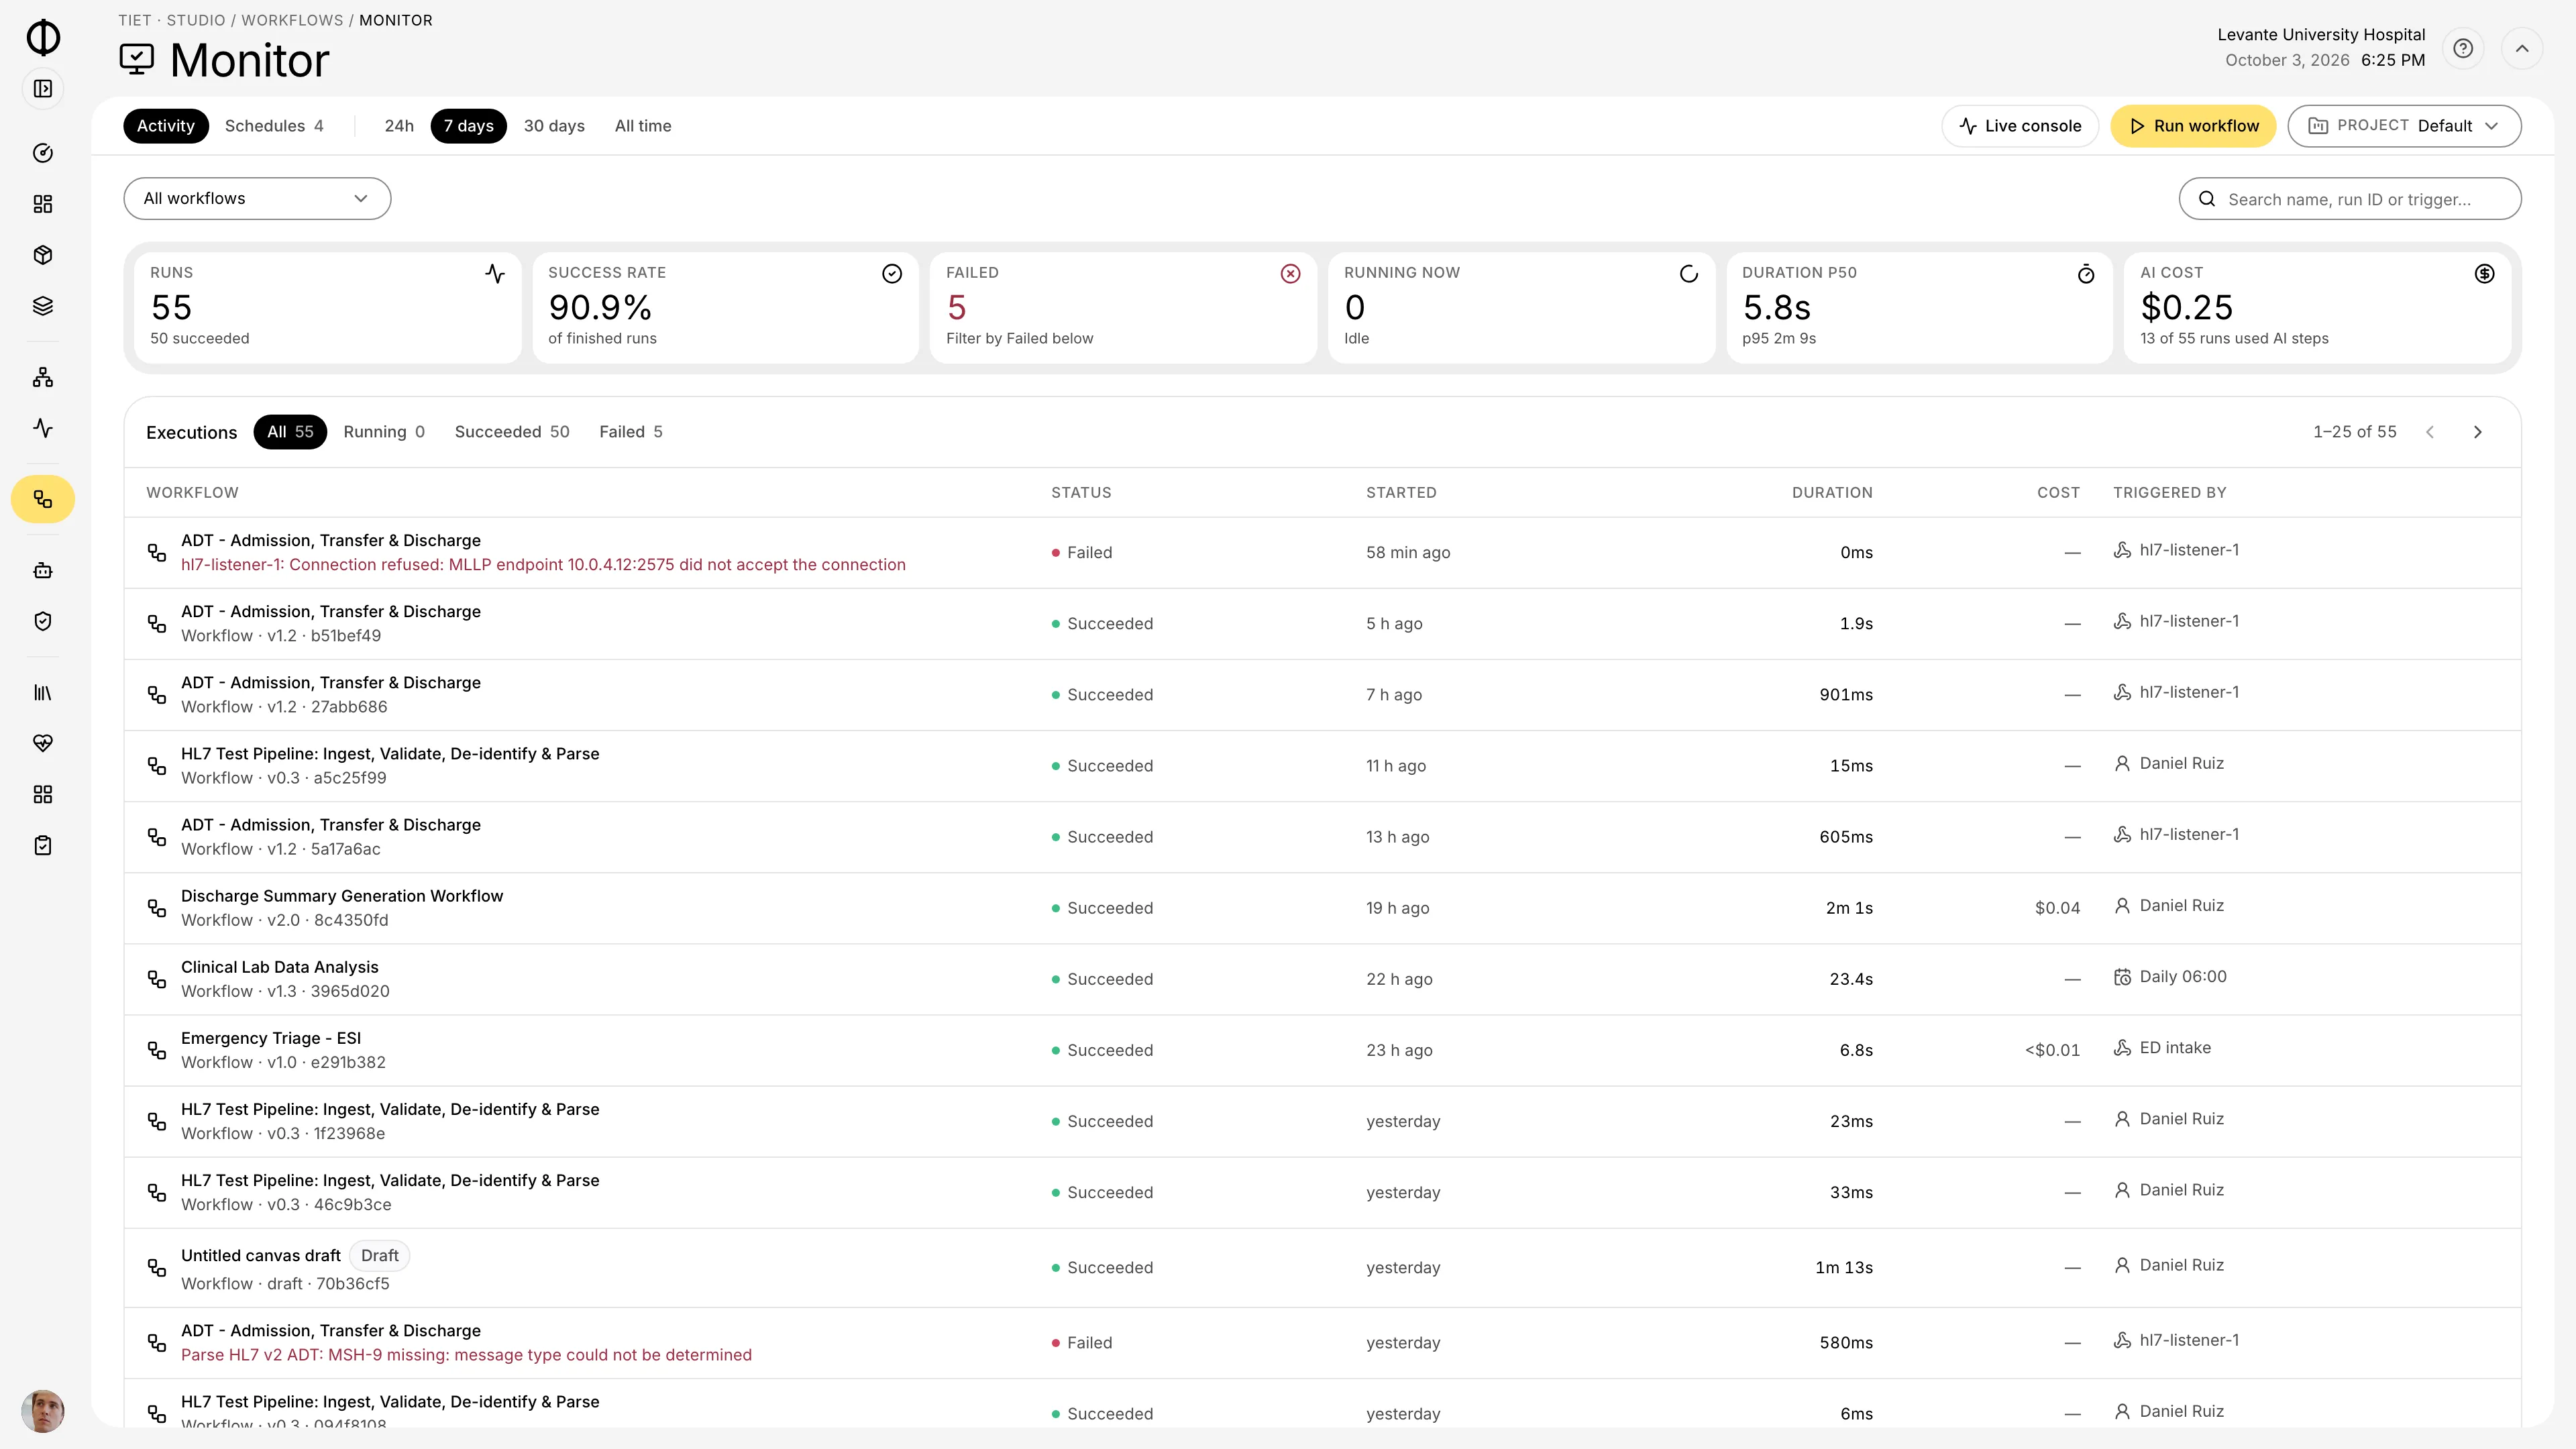Filter executions by Failed 5
Viewport: 2576px width, 1449px height.
point(631,432)
